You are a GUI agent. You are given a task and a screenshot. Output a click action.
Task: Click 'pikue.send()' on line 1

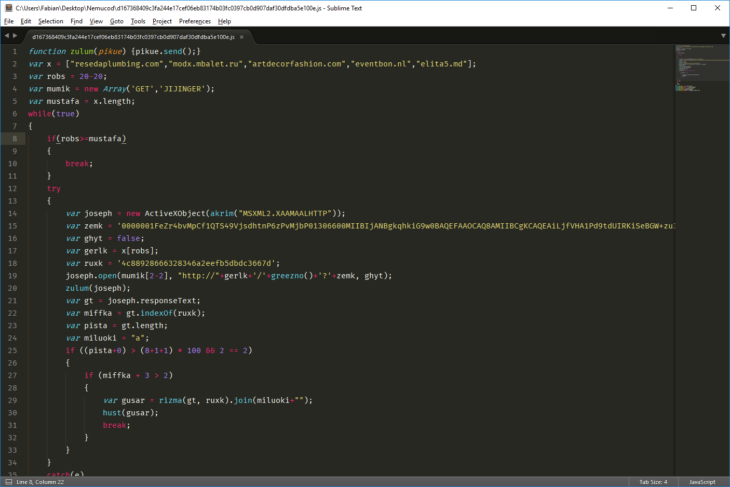(x=163, y=51)
